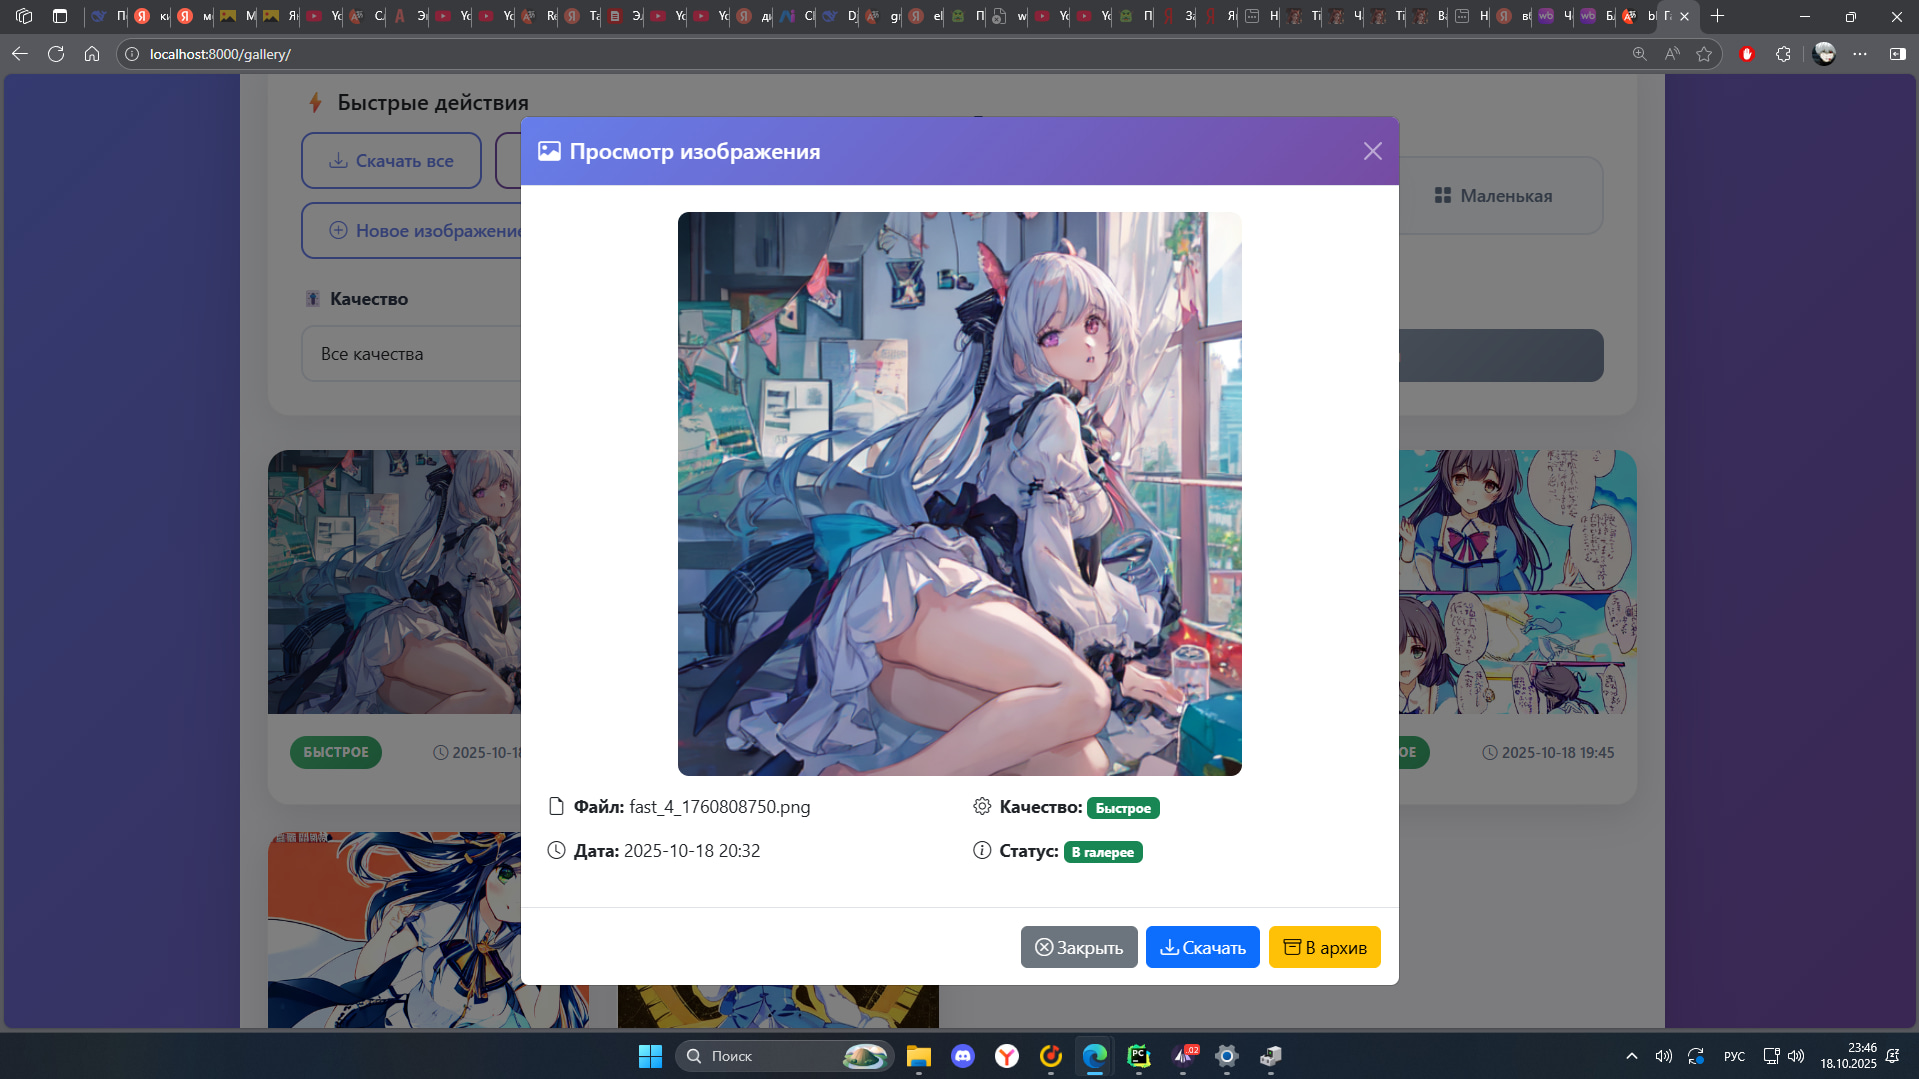Click the Быстрое quality badge
The image size is (1919, 1079).
pos(1123,808)
